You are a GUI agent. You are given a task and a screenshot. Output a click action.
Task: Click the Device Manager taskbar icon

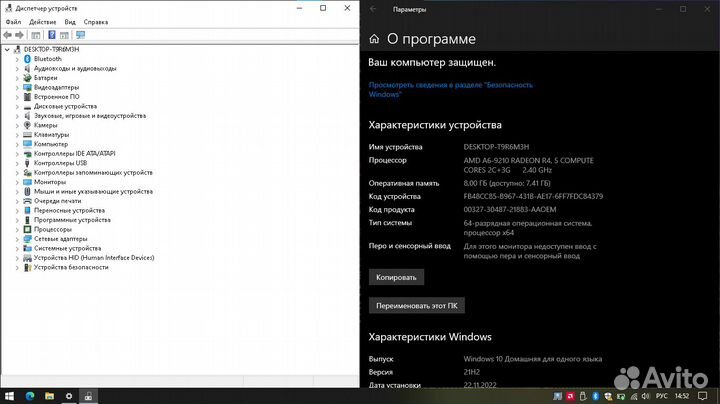[x=88, y=396]
